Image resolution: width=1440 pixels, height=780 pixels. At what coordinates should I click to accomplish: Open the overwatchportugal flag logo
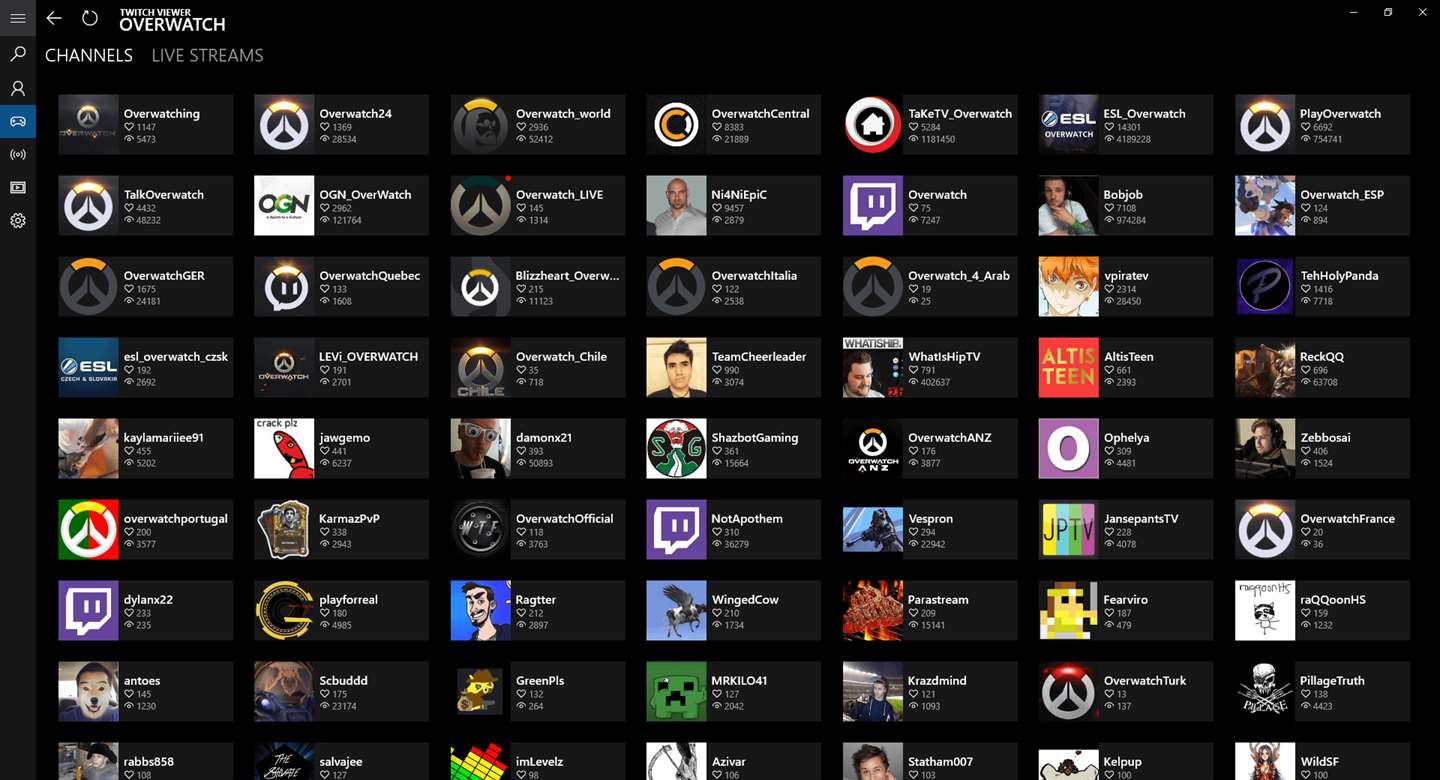tap(88, 530)
